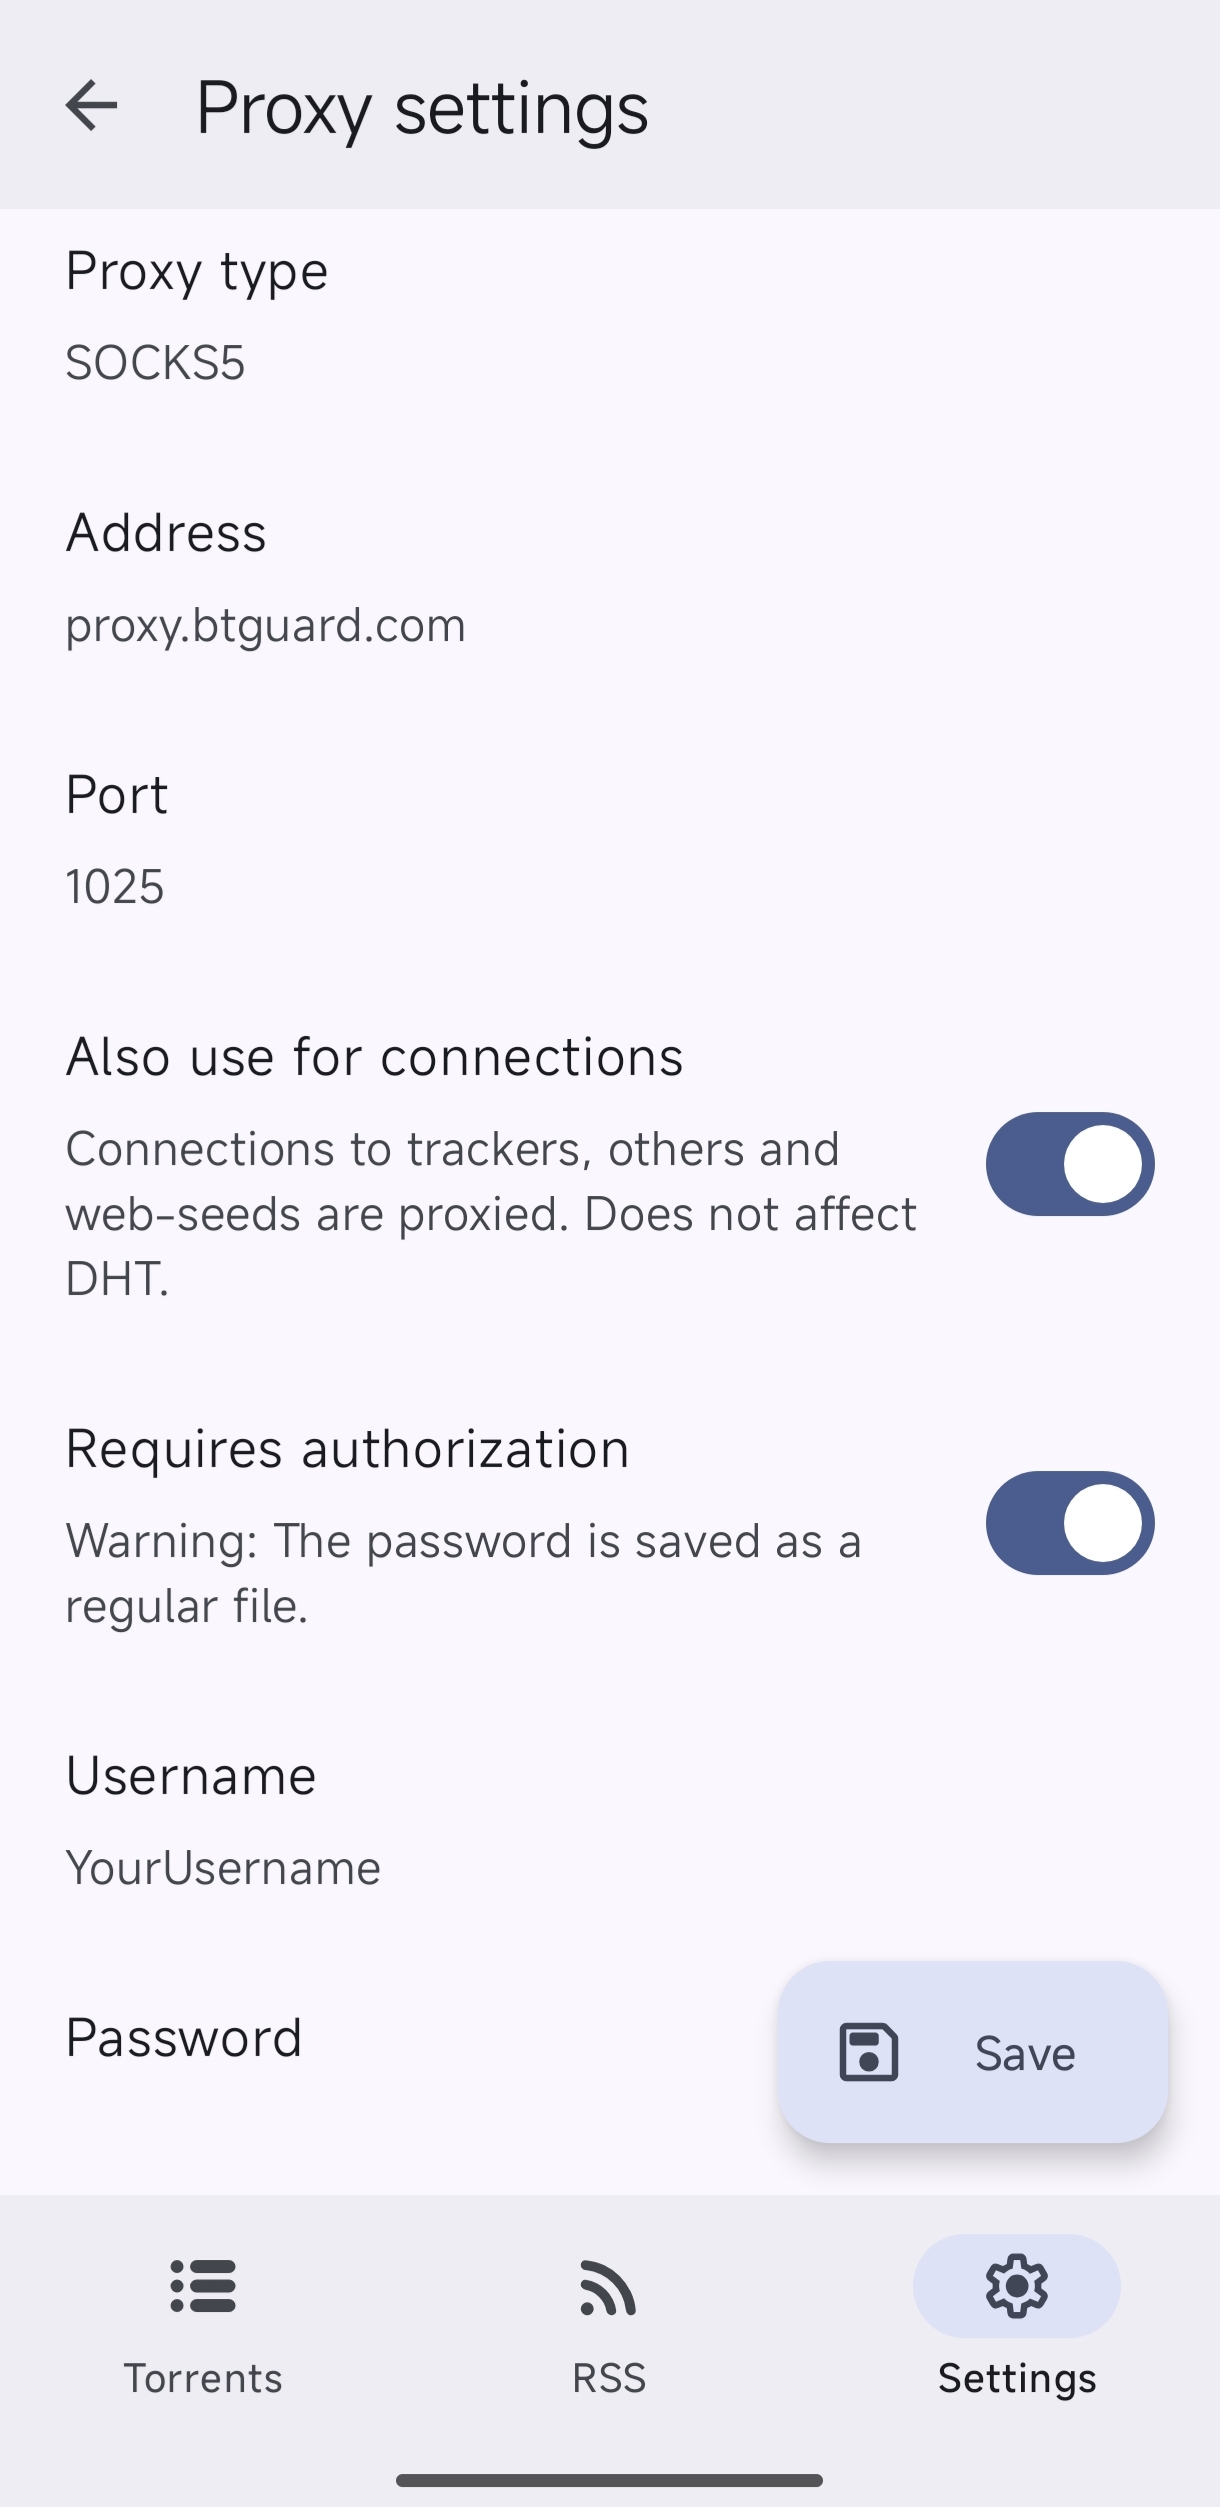
Task: Tap the RSS feed icon
Action: click(x=609, y=2286)
